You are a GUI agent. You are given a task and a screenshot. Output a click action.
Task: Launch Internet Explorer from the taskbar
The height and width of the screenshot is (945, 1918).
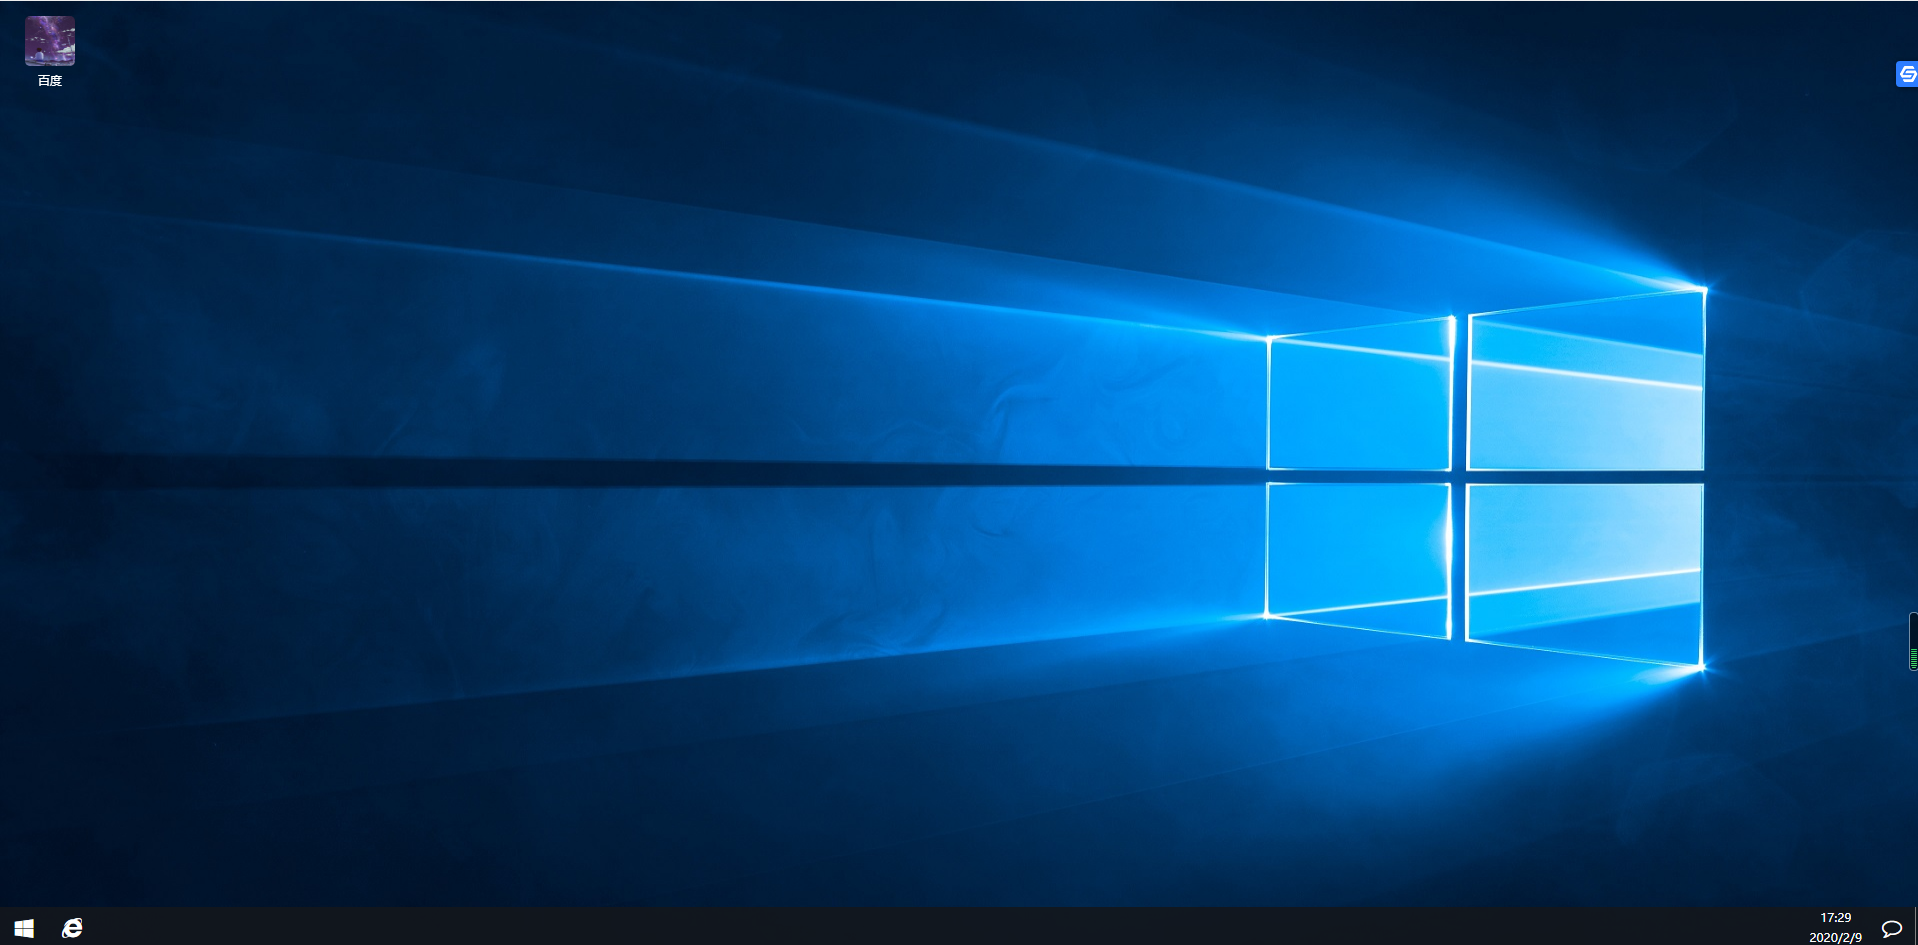72,928
